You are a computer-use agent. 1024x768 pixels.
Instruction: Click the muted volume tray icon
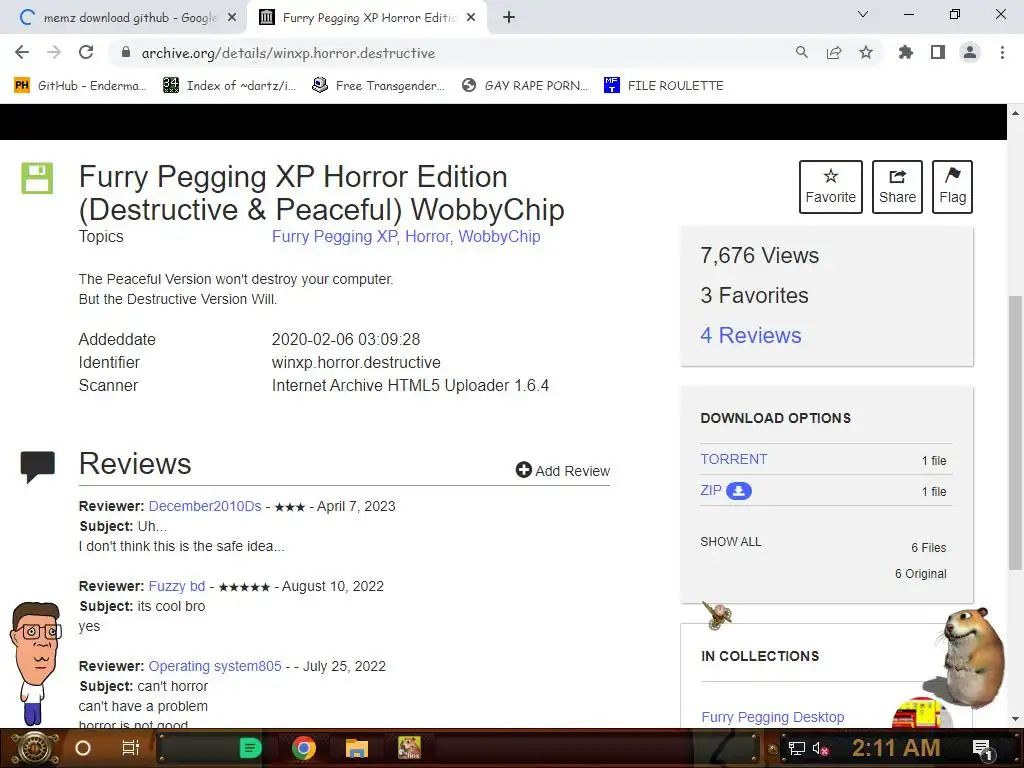click(x=820, y=748)
